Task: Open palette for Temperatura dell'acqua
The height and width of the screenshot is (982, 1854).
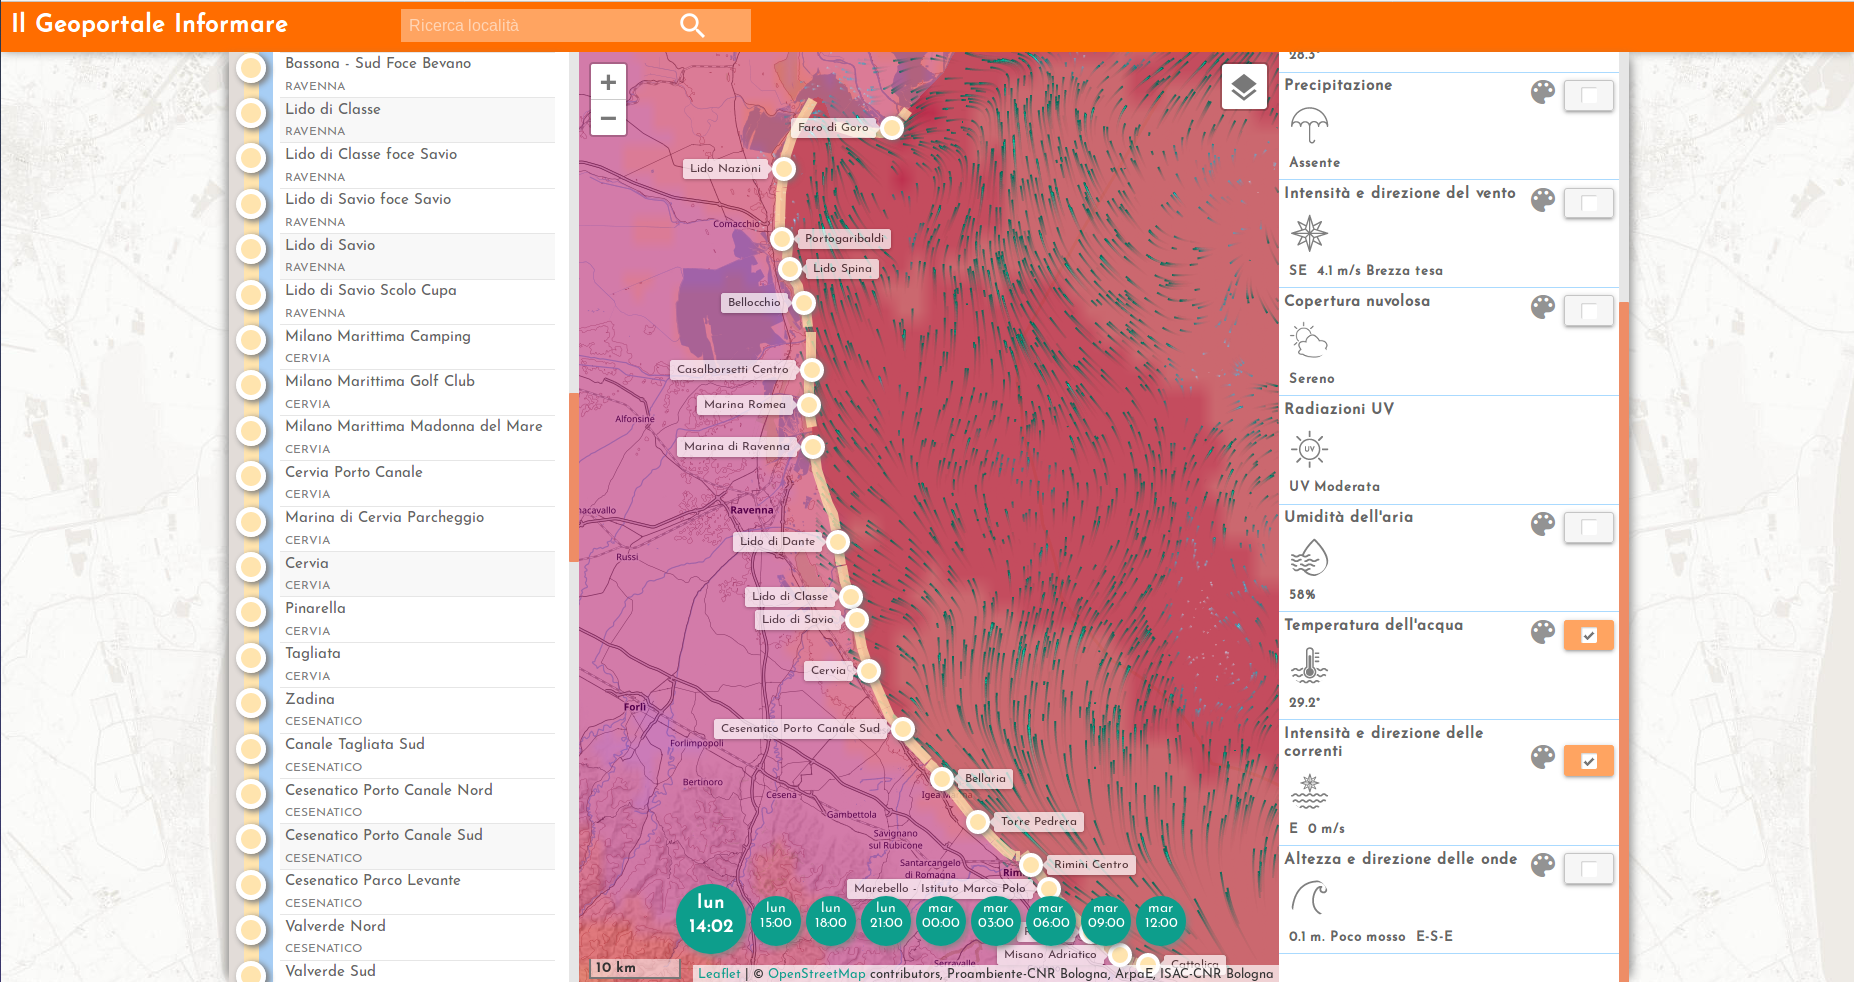Action: 1543,632
